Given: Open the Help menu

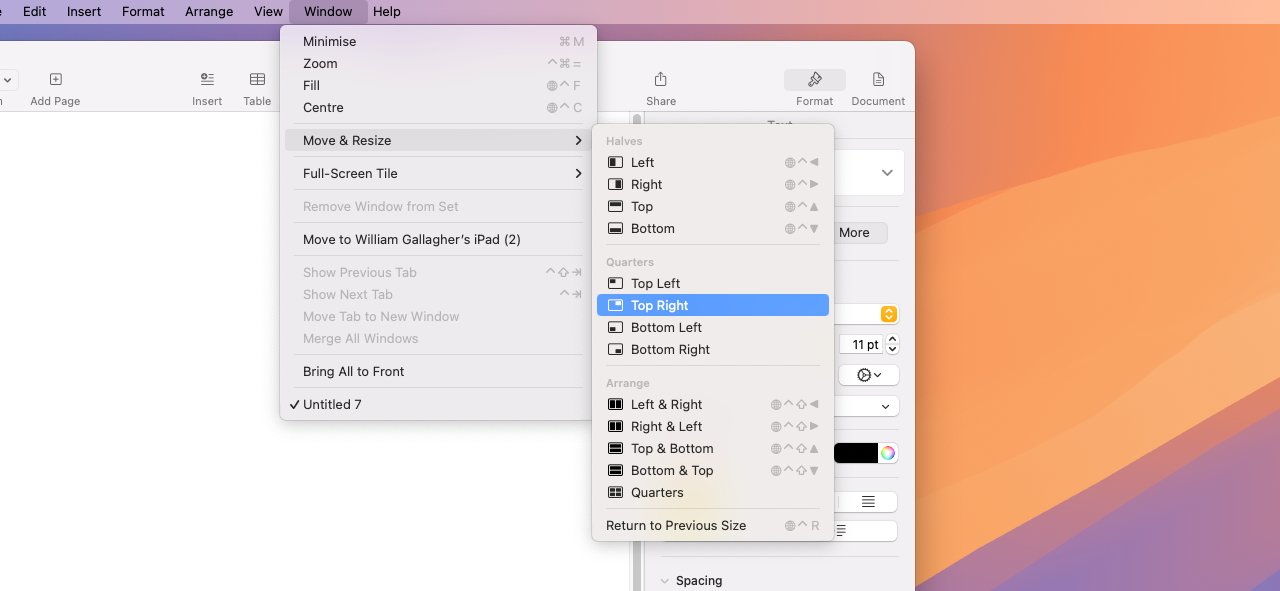Looking at the screenshot, I should [386, 11].
